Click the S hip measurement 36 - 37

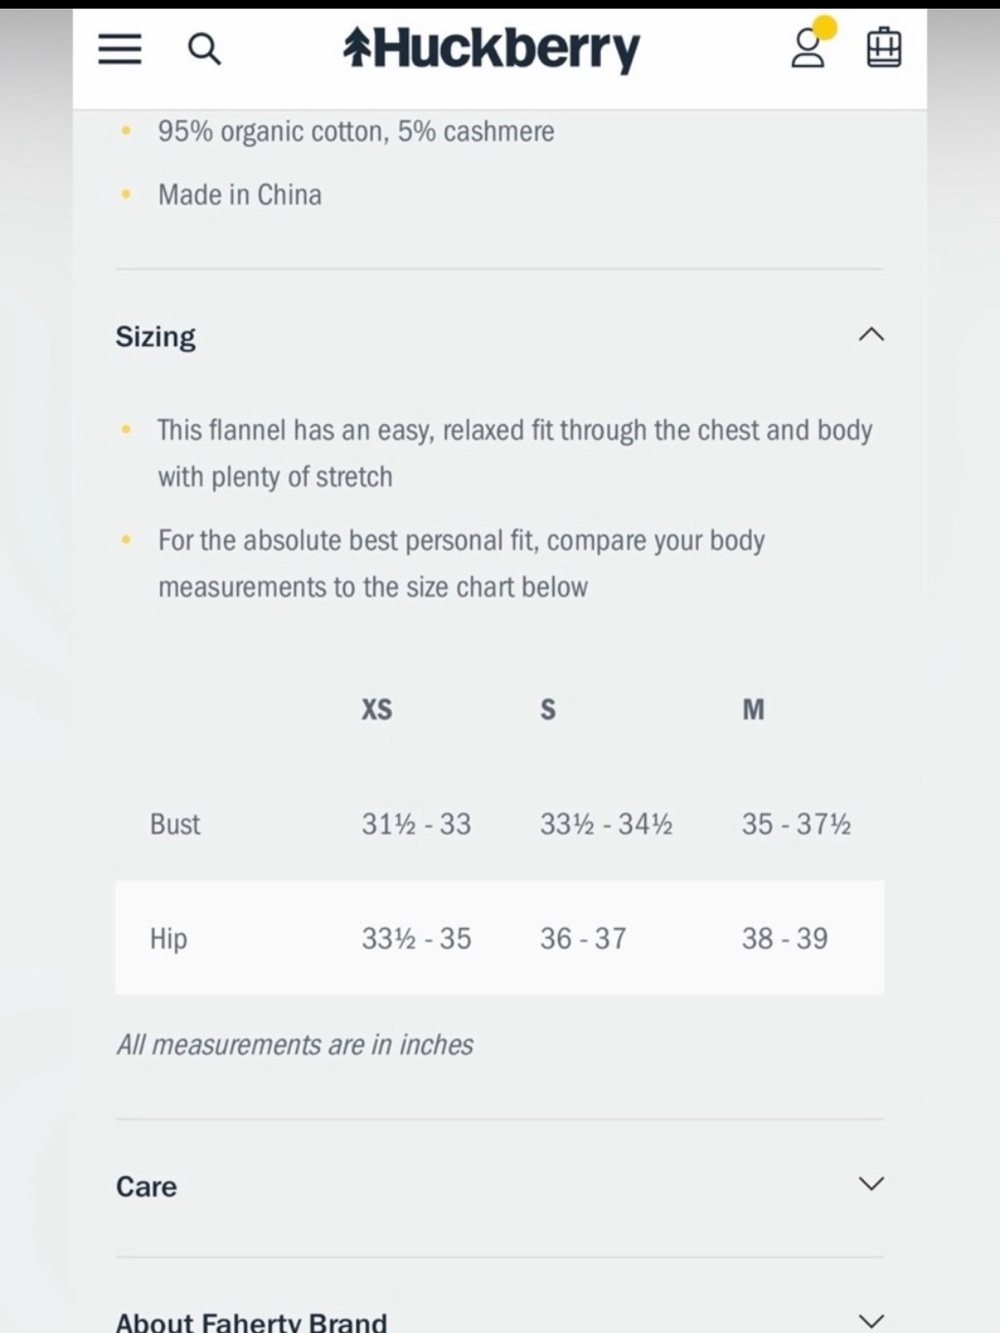[x=583, y=938]
